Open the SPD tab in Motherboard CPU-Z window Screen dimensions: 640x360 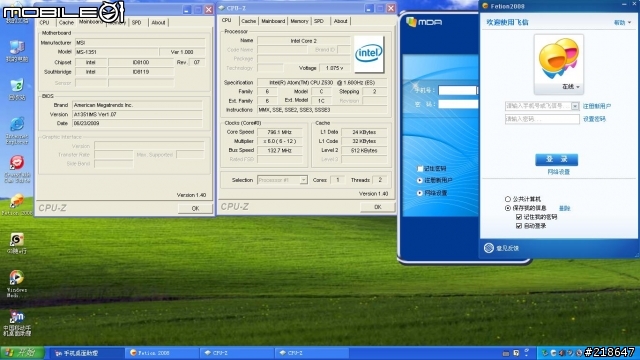tap(136, 22)
